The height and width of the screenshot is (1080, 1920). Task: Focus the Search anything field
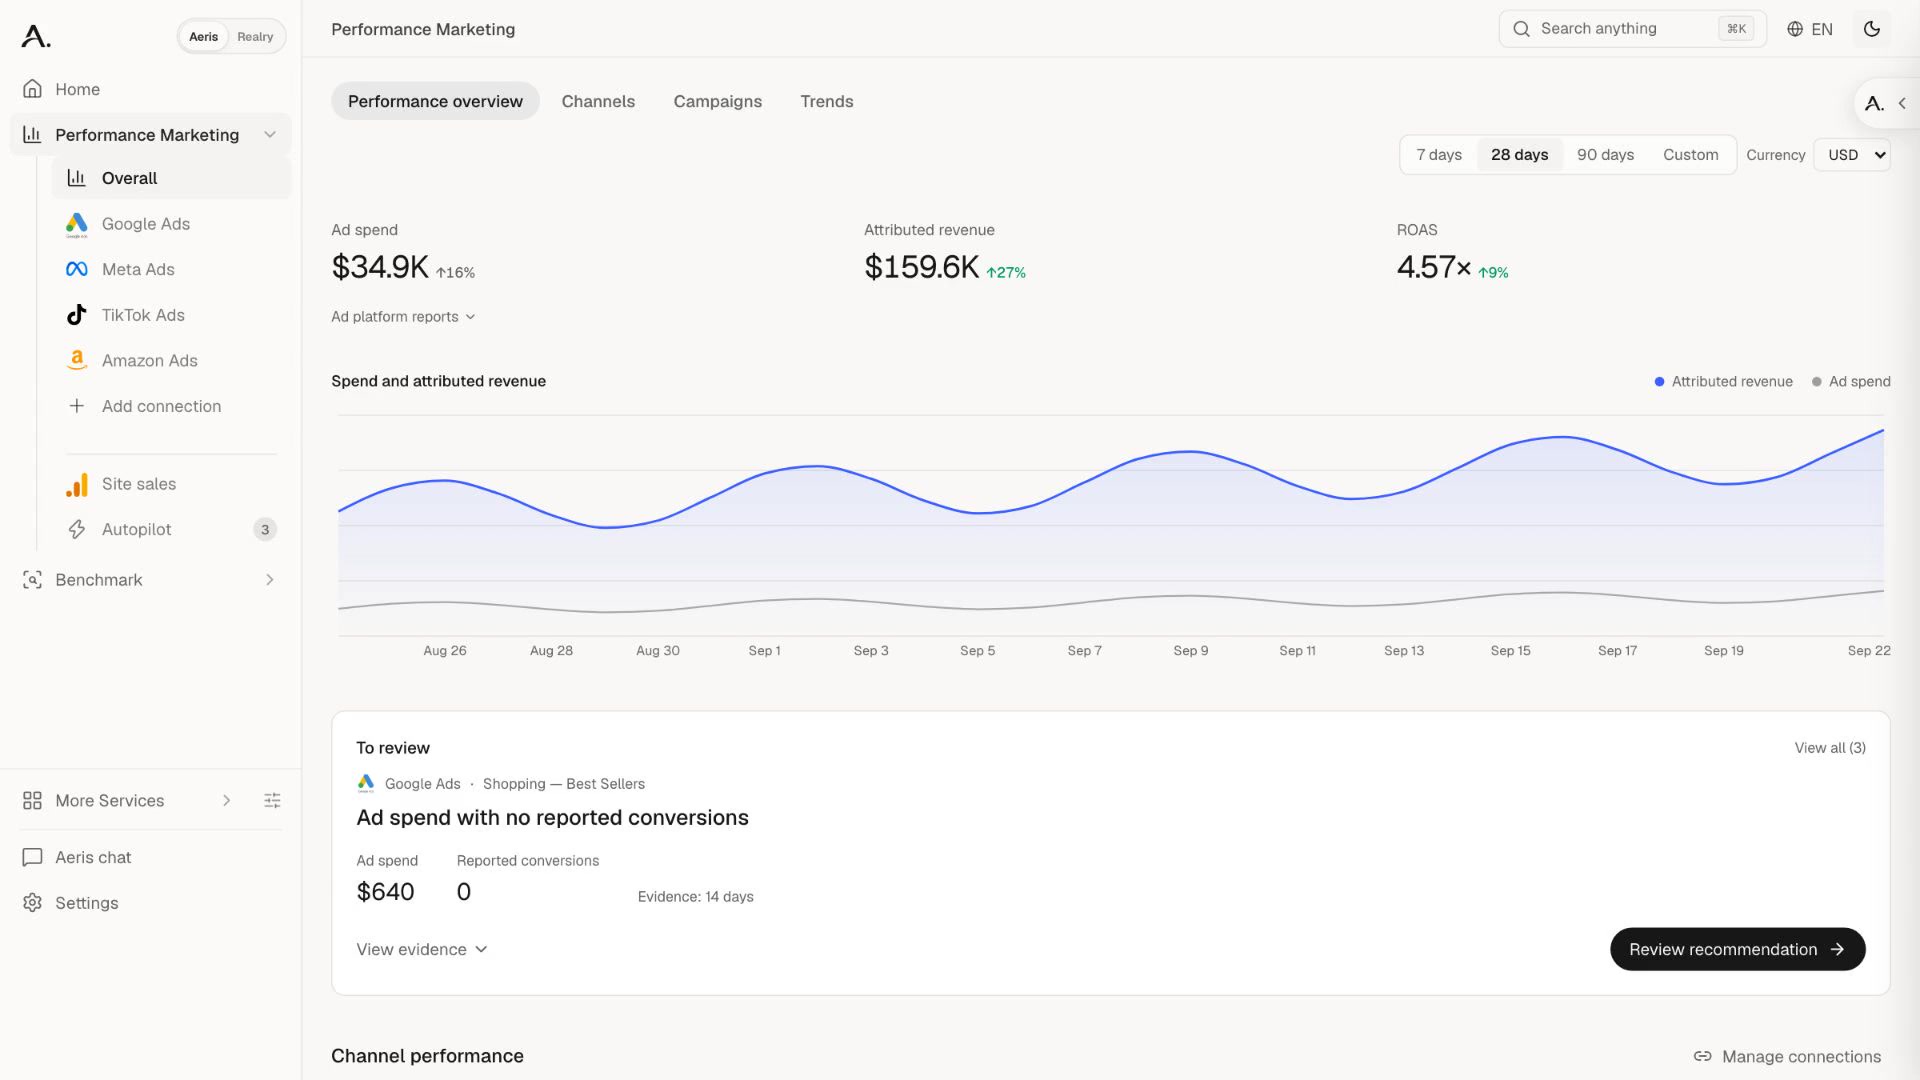pos(1632,29)
